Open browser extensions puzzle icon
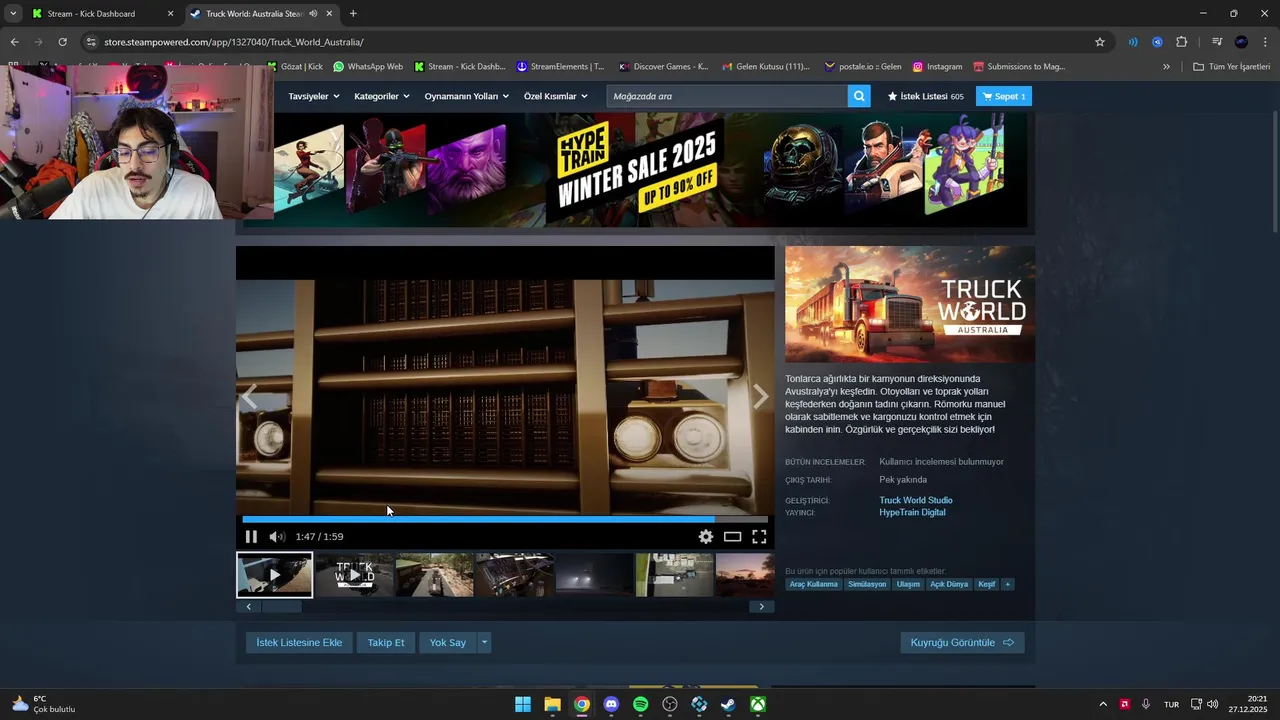1280x720 pixels. tap(1182, 42)
